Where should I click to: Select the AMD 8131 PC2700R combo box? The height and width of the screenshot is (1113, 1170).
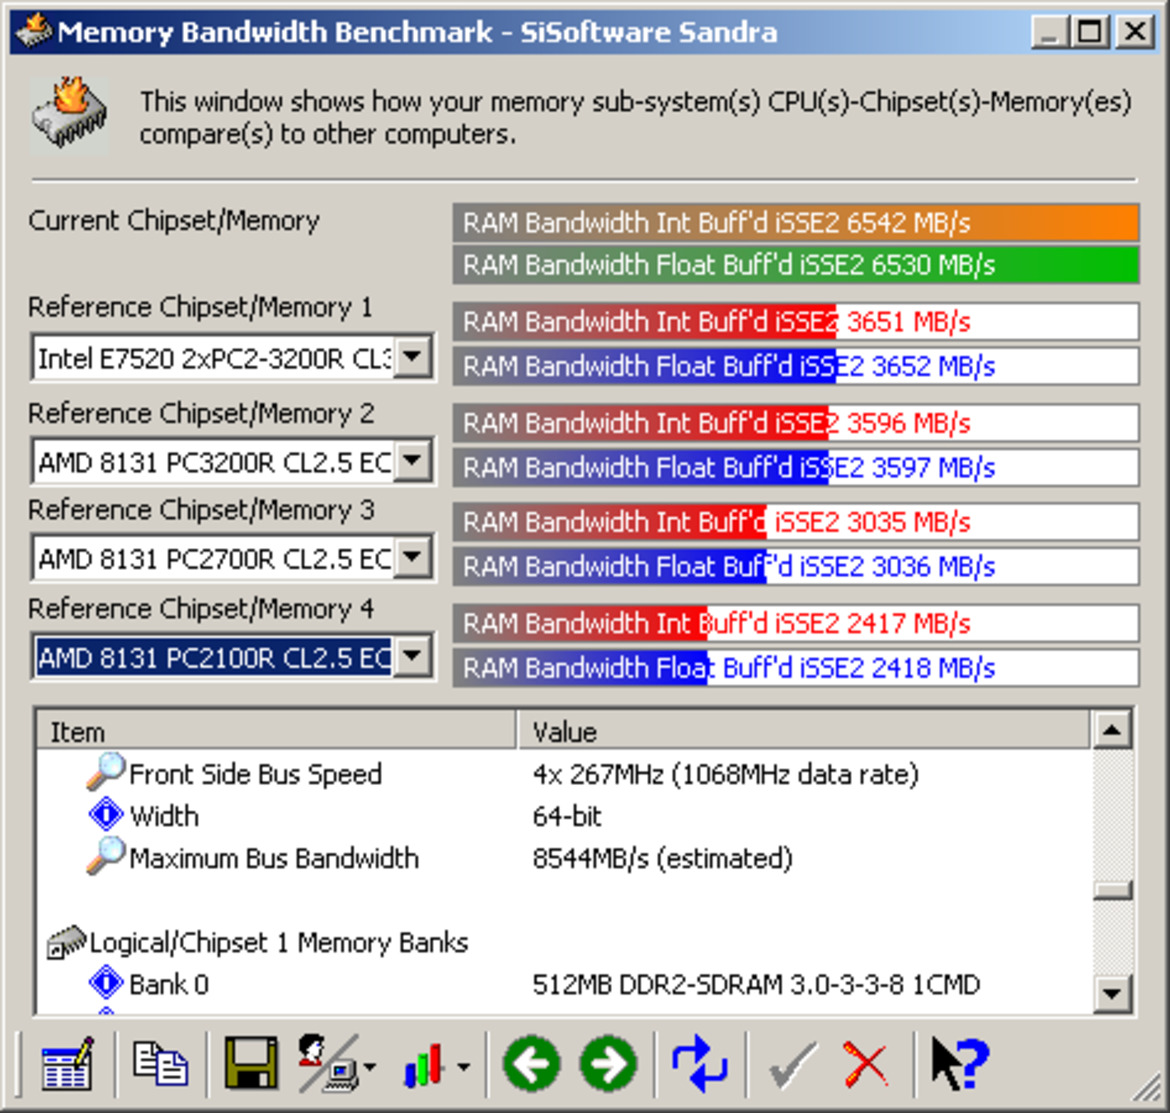[233, 558]
